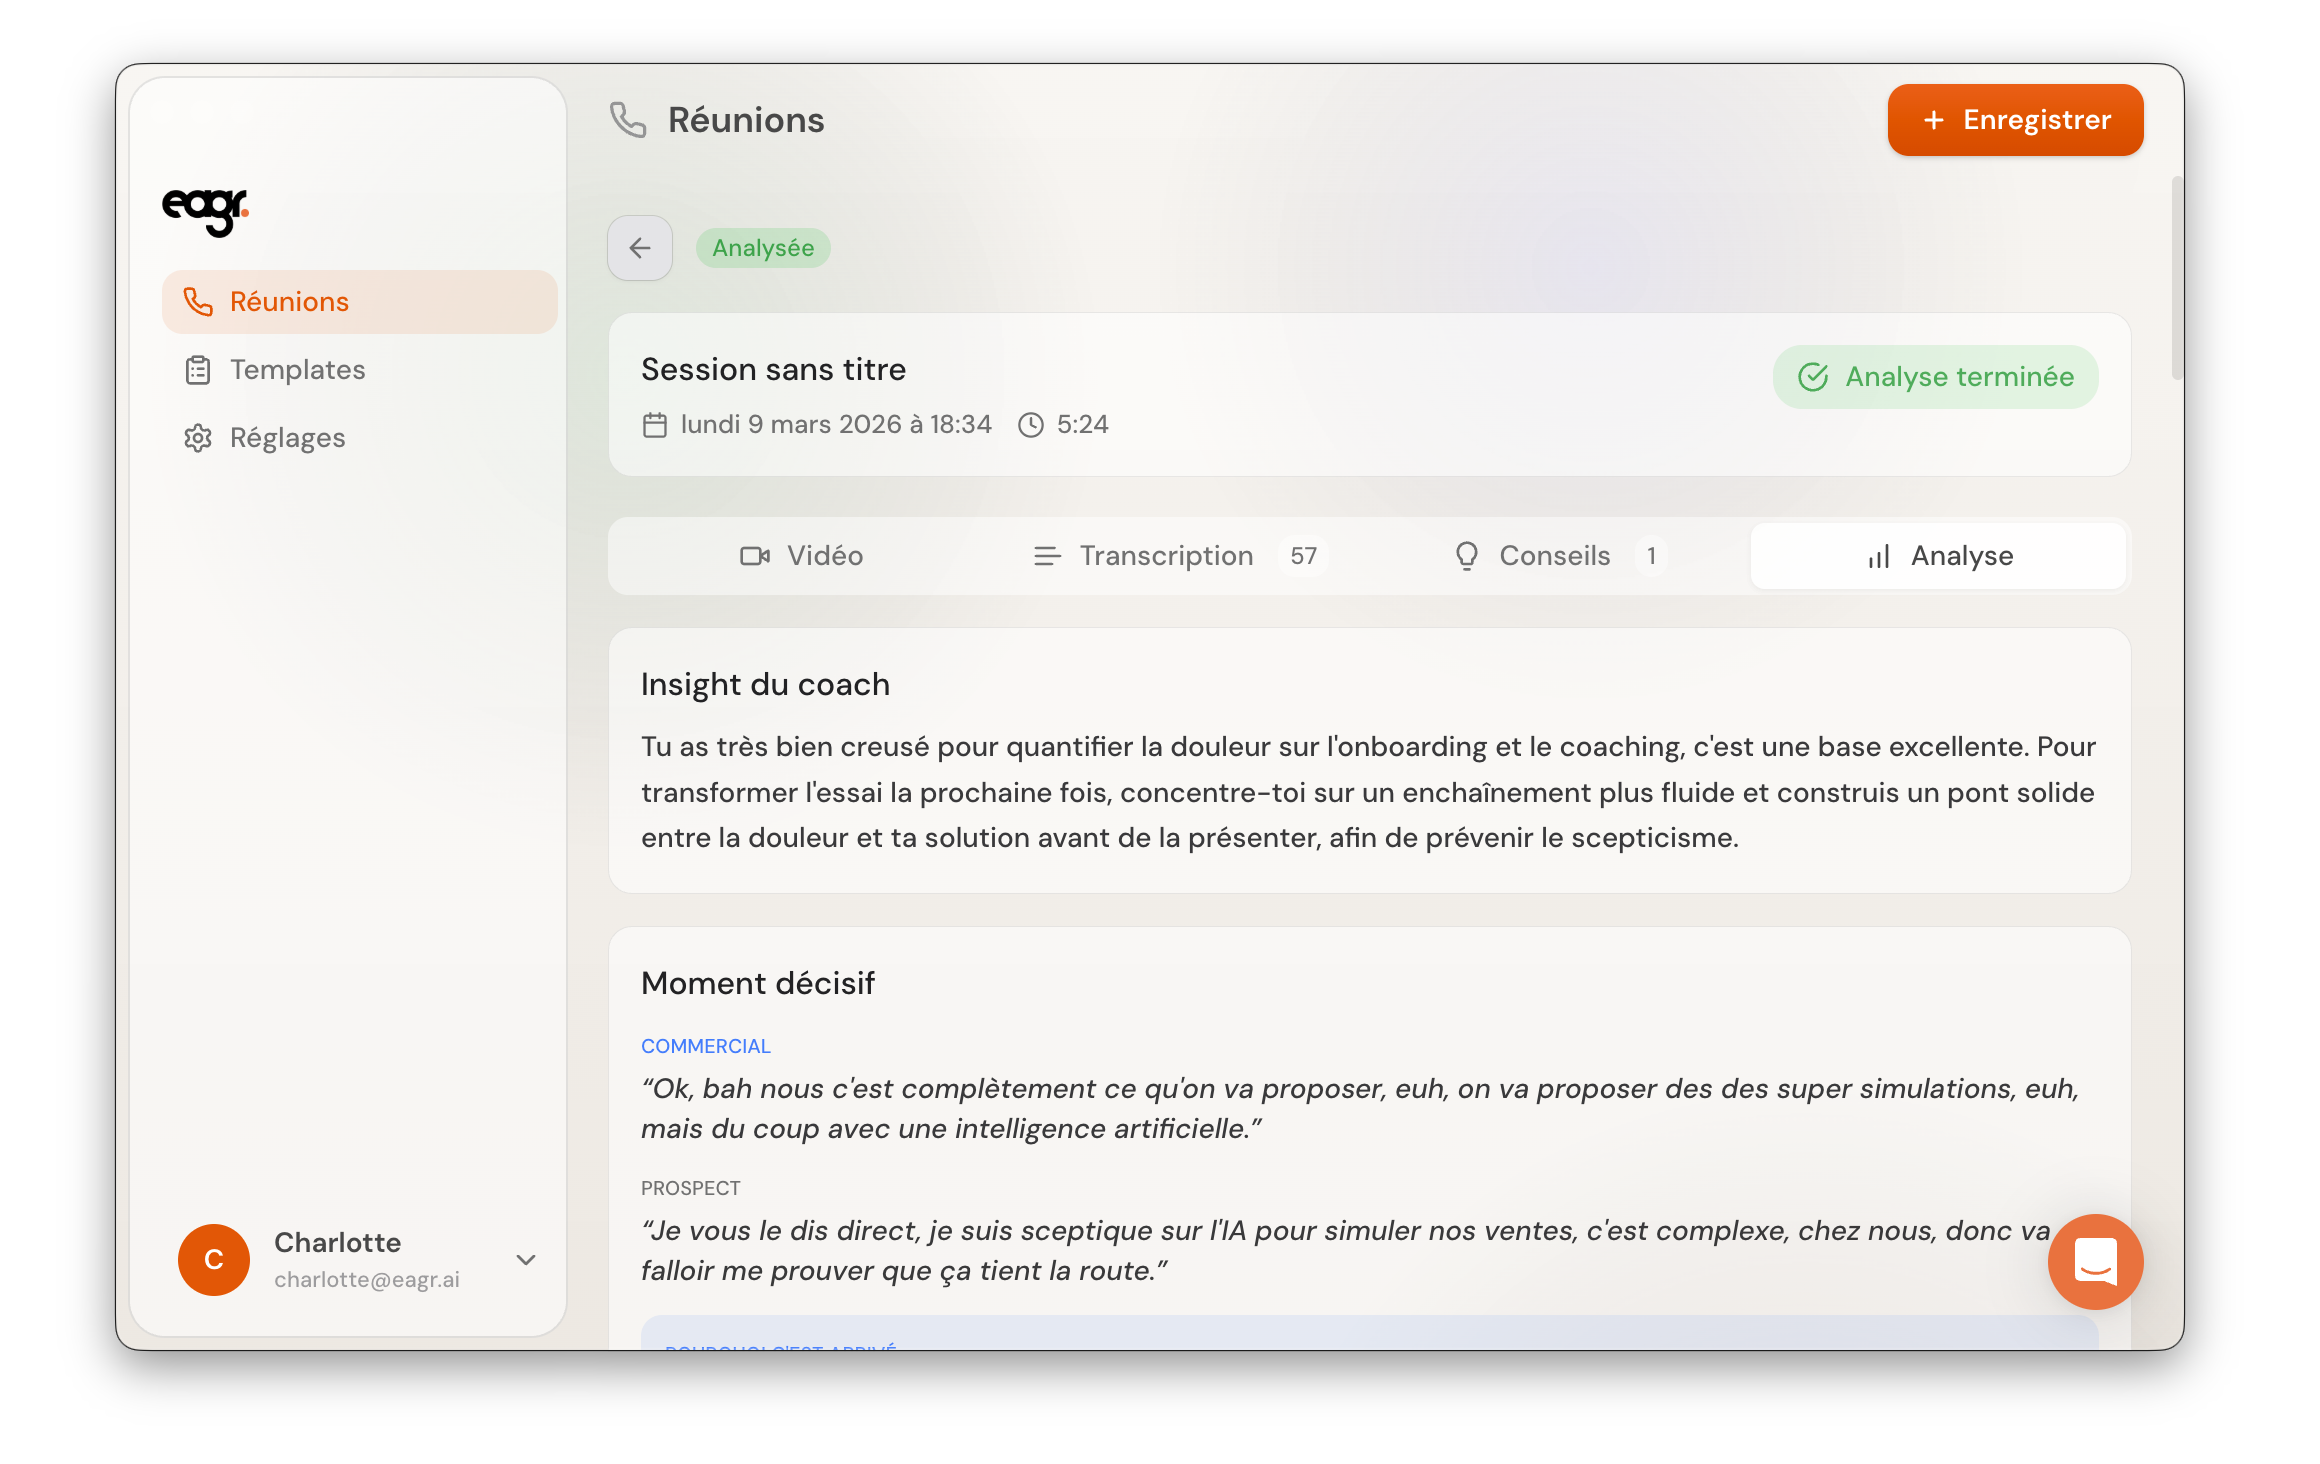
Task: Click the vertical scrollbar on right
Action: point(2176,279)
